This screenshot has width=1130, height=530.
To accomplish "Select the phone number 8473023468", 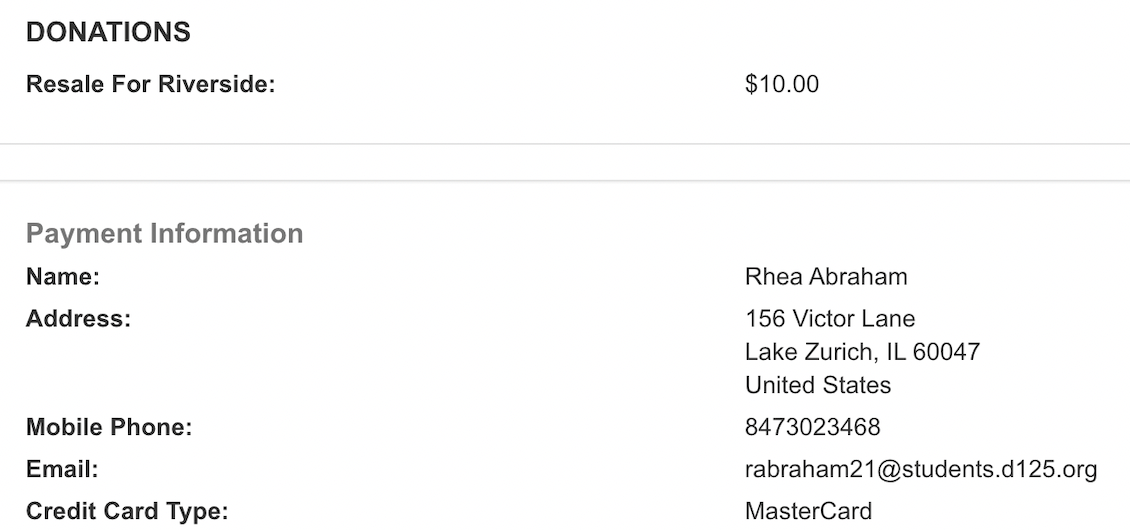I will pos(812,428).
